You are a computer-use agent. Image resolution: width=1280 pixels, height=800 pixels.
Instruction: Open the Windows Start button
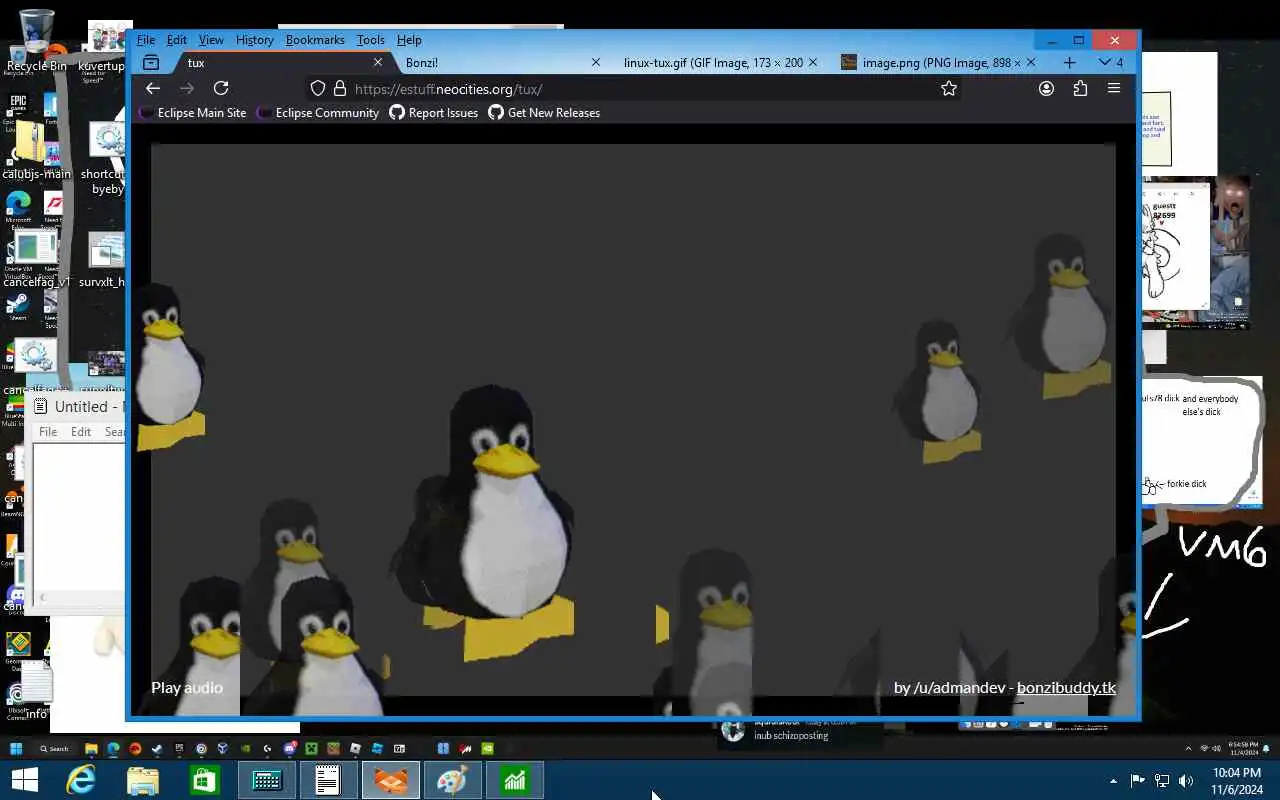coord(23,780)
